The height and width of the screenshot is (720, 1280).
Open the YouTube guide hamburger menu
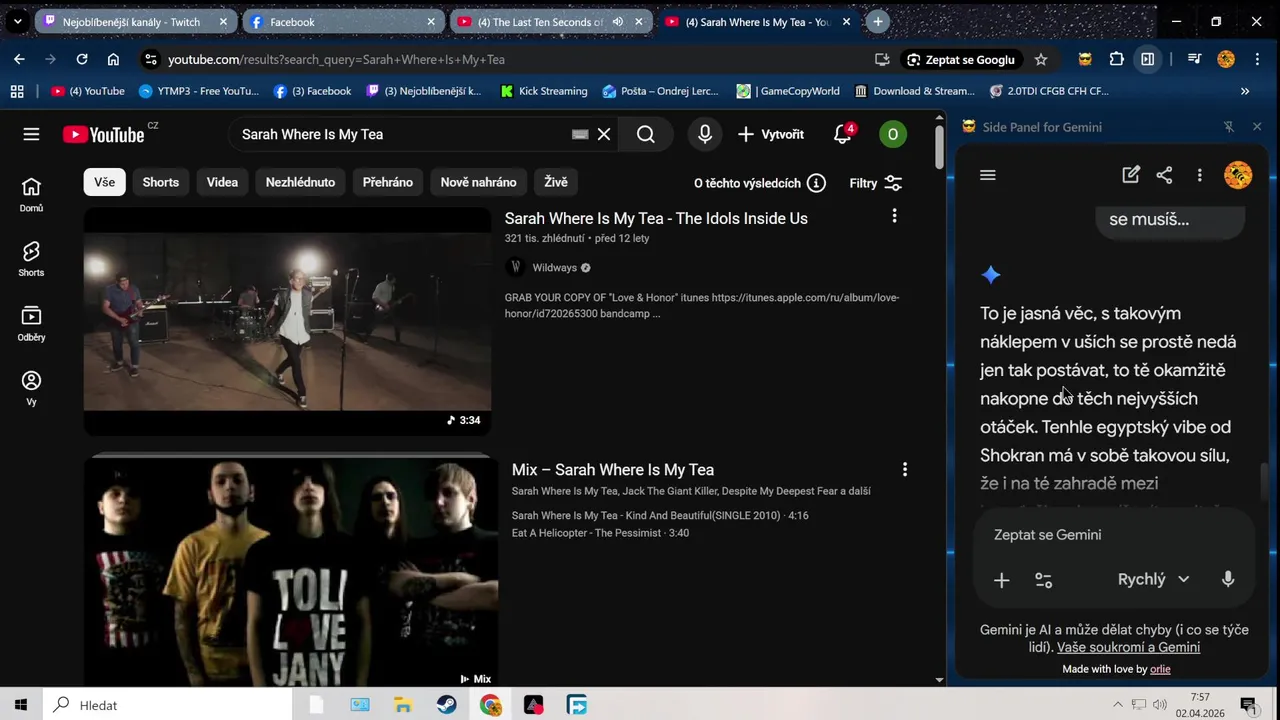click(31, 134)
